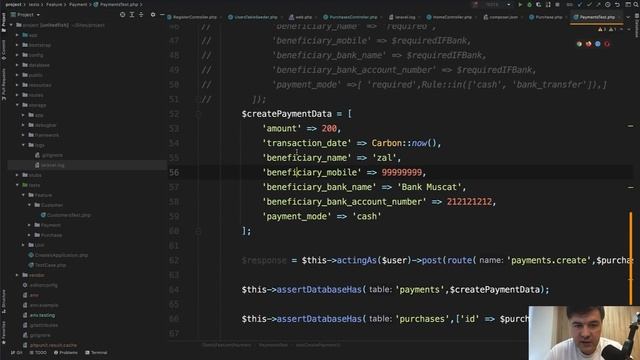Open the TODO tool window button
The image size is (640, 360).
pos(38,353)
